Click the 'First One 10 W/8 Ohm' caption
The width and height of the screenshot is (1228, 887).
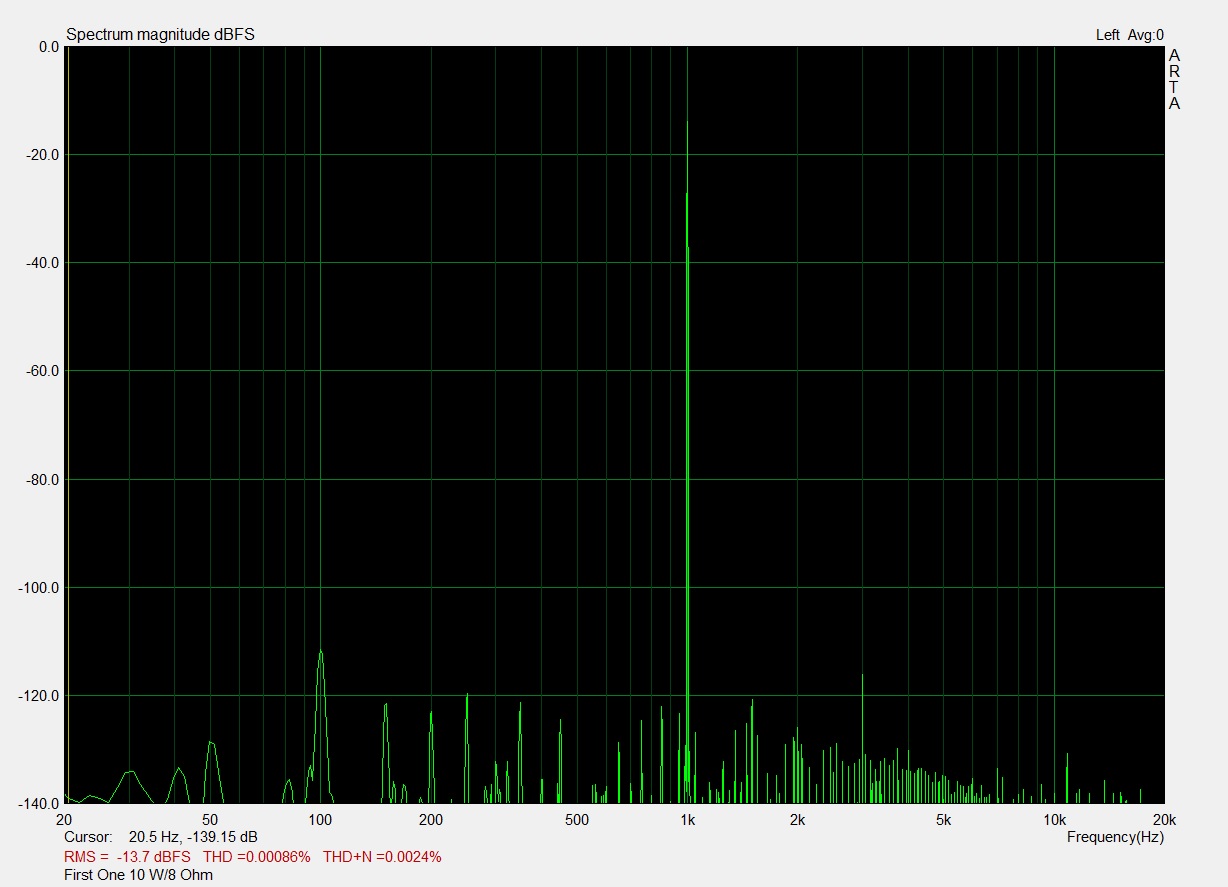[x=138, y=875]
